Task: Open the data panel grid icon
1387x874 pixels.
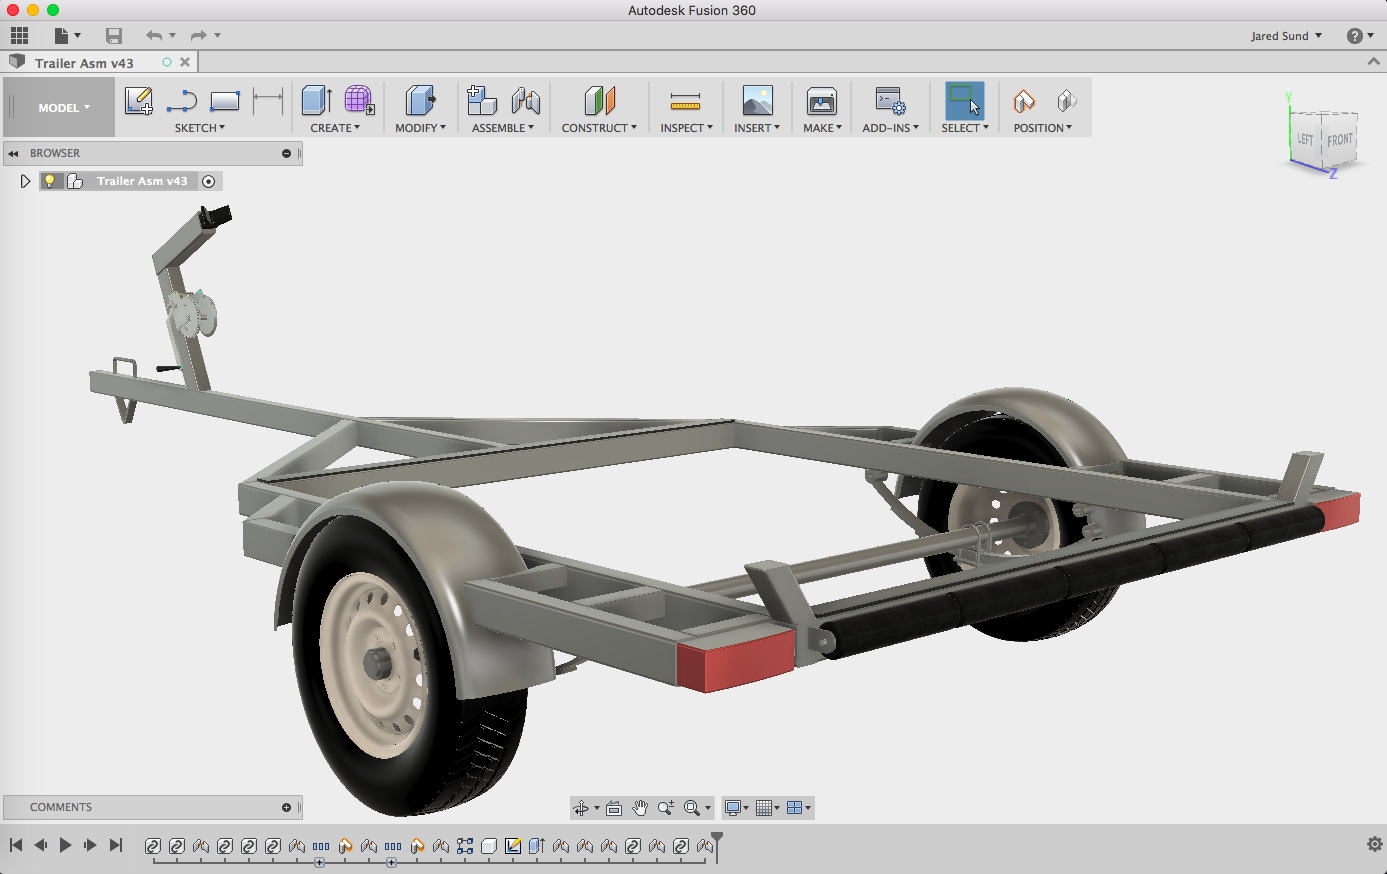Action: pos(19,35)
